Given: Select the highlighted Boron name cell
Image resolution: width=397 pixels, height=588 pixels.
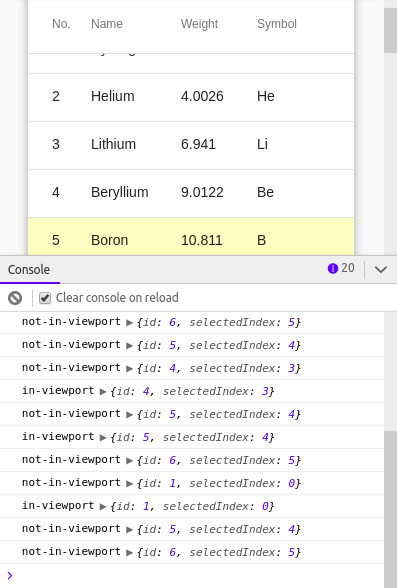Looking at the screenshot, I should click(109, 240).
